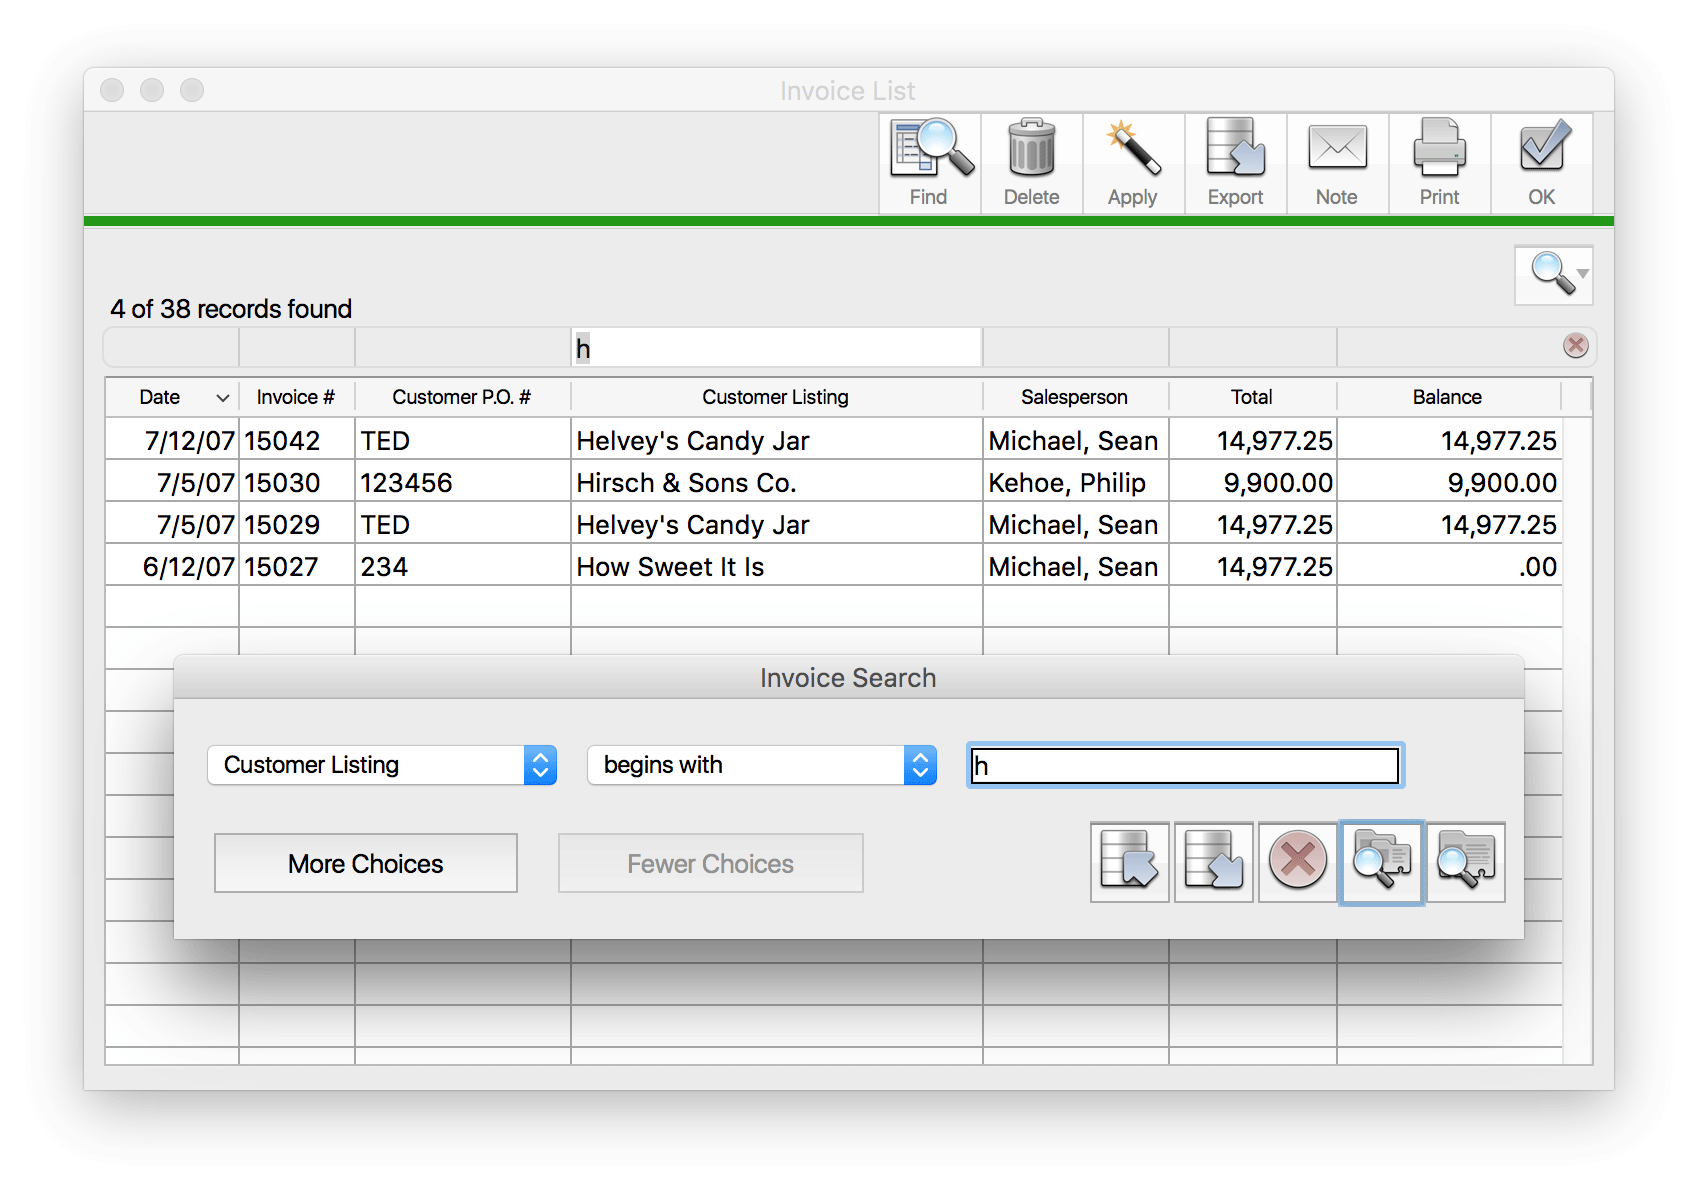Click the 6/12/07 date cell
This screenshot has width=1698, height=1190.
point(172,566)
